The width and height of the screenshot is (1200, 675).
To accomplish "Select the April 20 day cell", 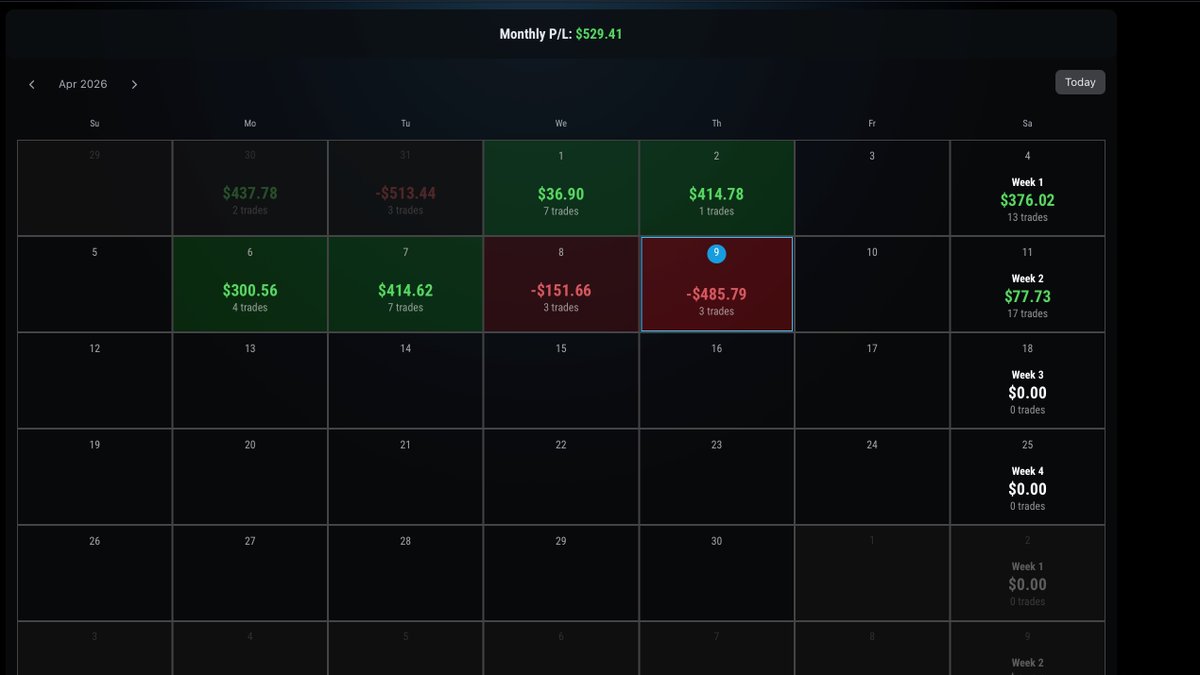I will (250, 476).
